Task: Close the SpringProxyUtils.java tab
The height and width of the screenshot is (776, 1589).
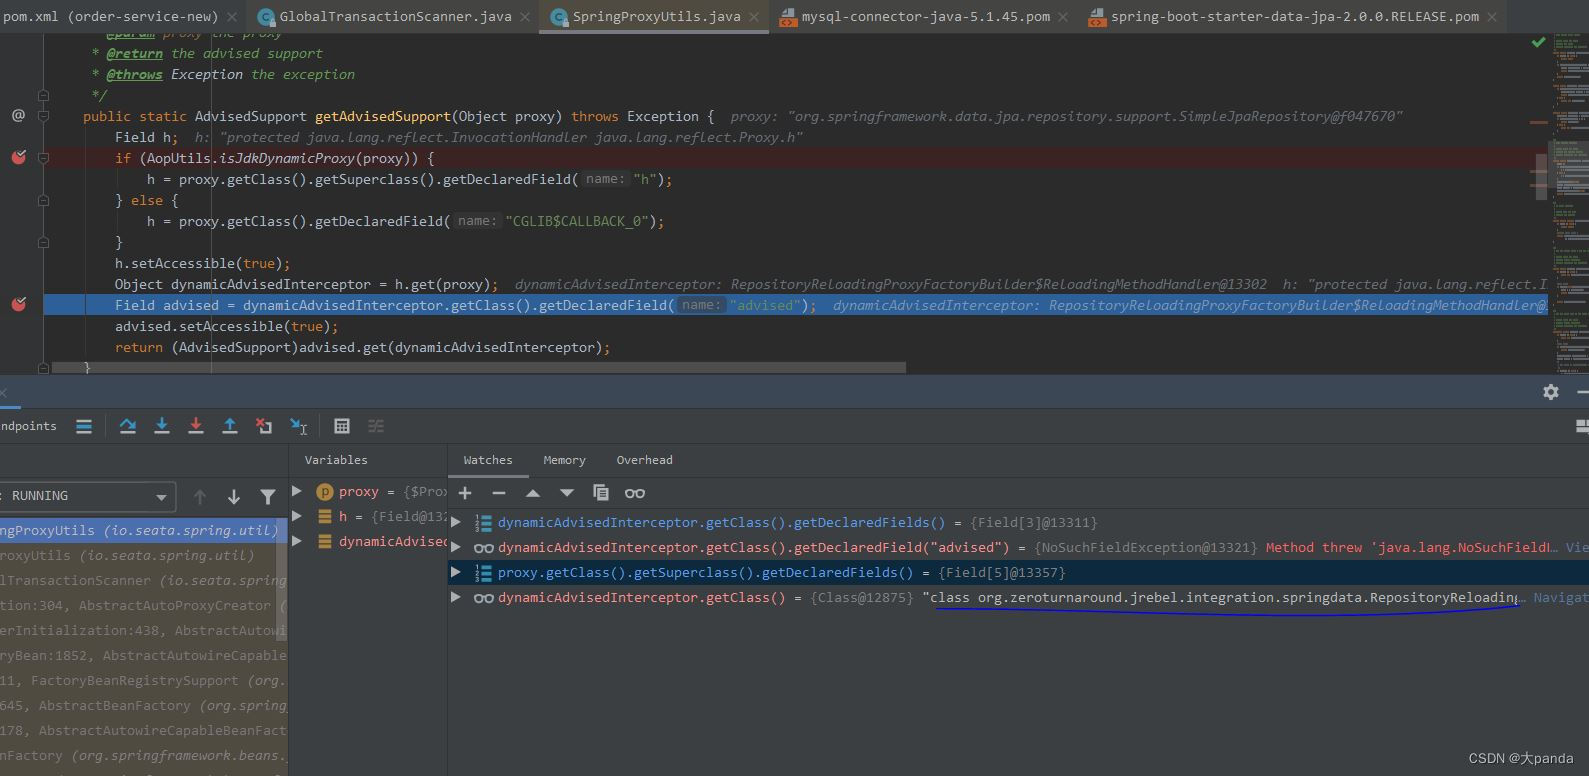Action: coord(755,17)
